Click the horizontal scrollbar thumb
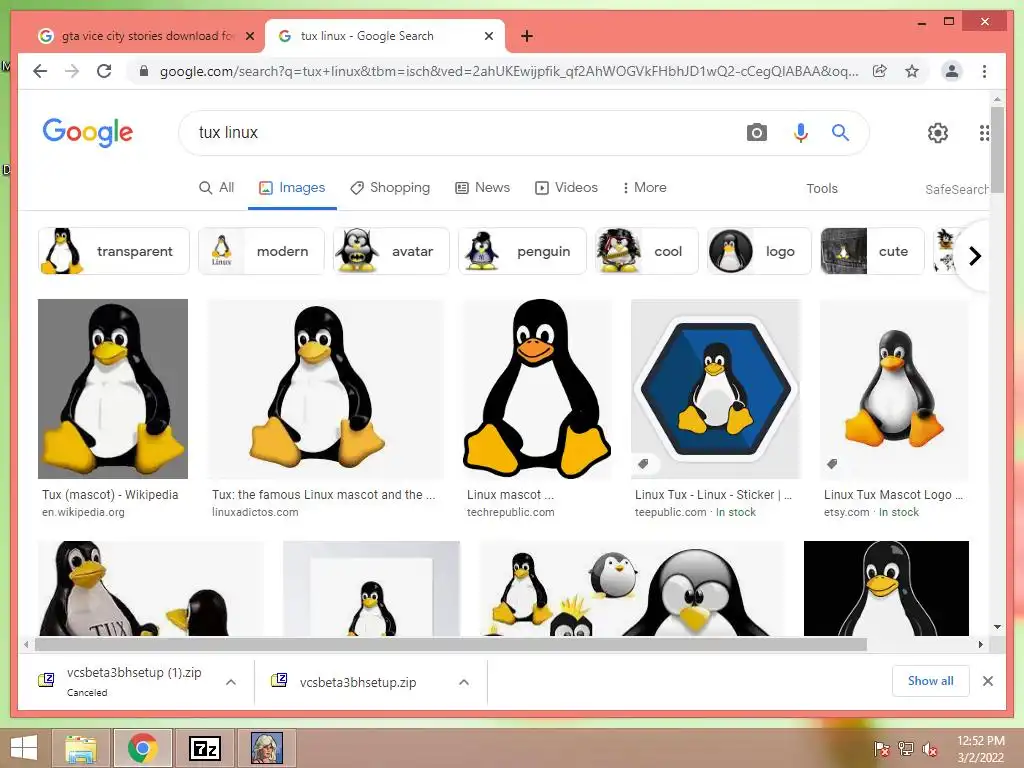Image resolution: width=1024 pixels, height=768 pixels. point(451,645)
